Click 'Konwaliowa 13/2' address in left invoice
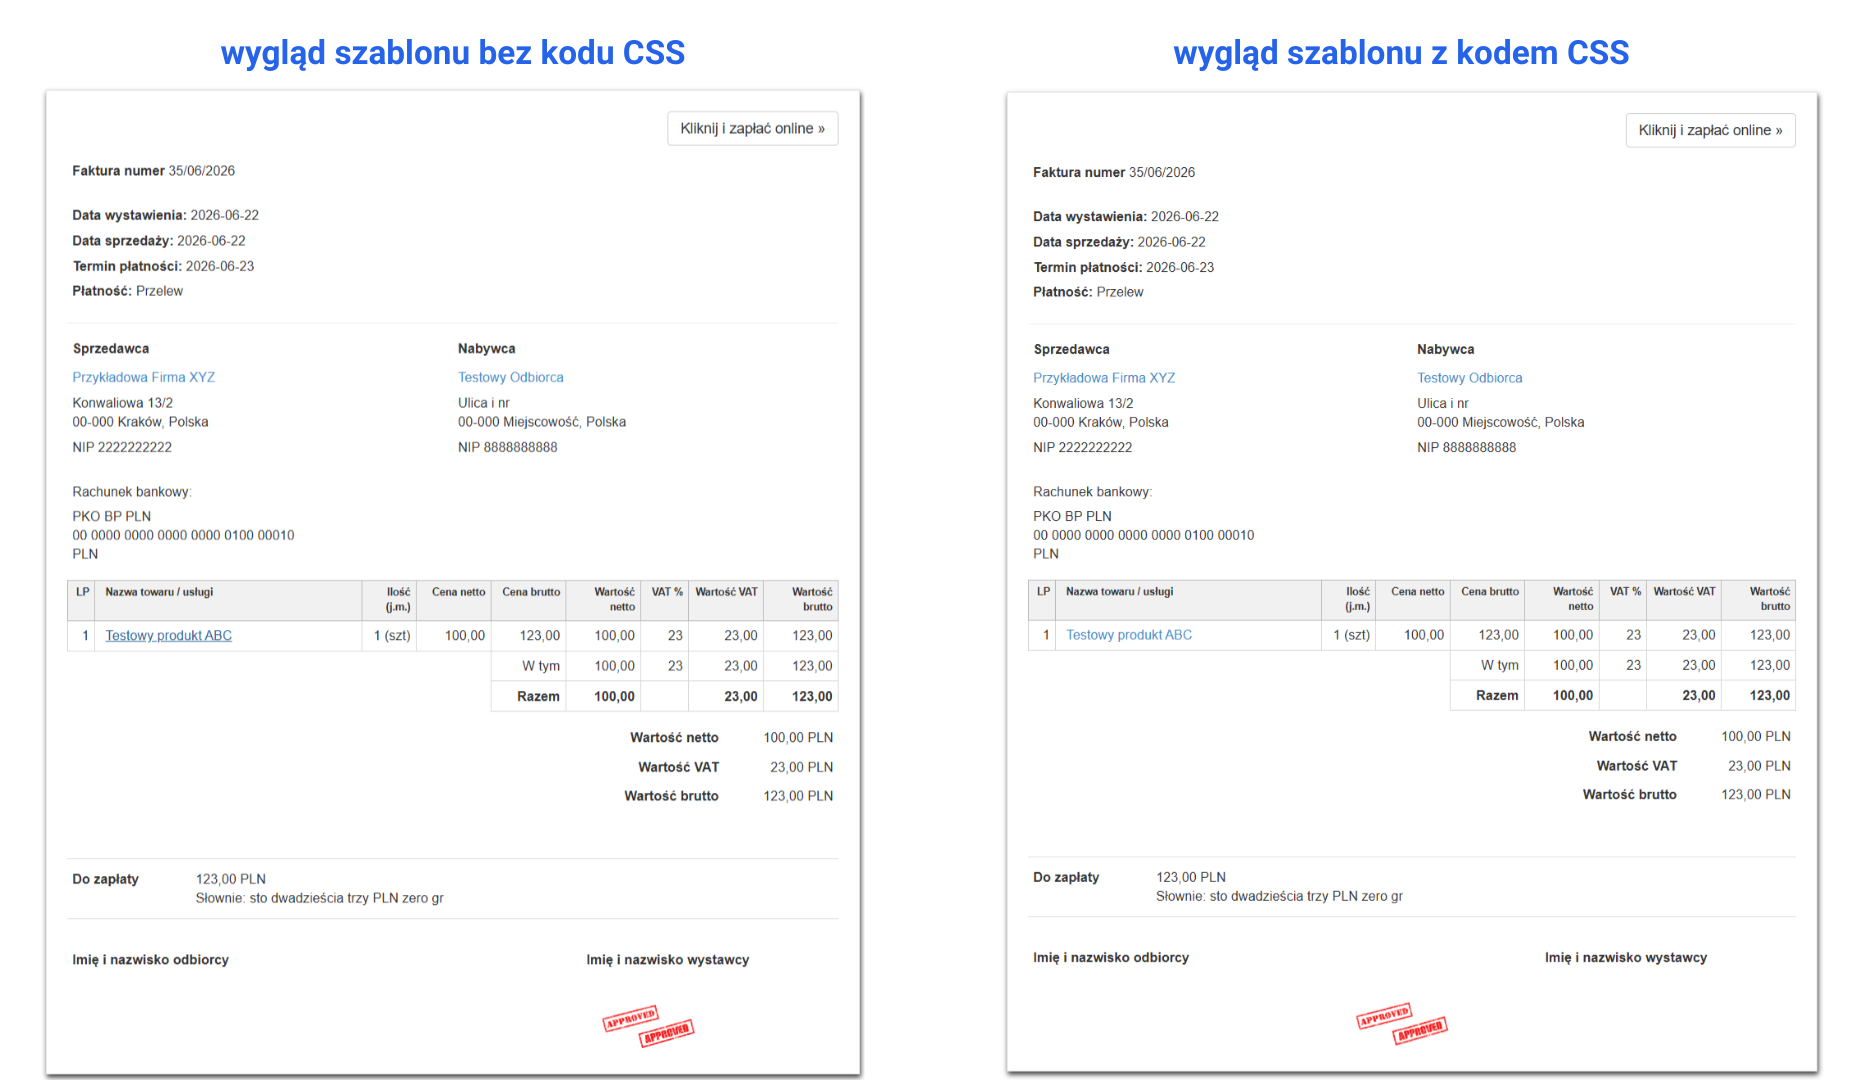The width and height of the screenshot is (1868, 1080). tap(122, 403)
